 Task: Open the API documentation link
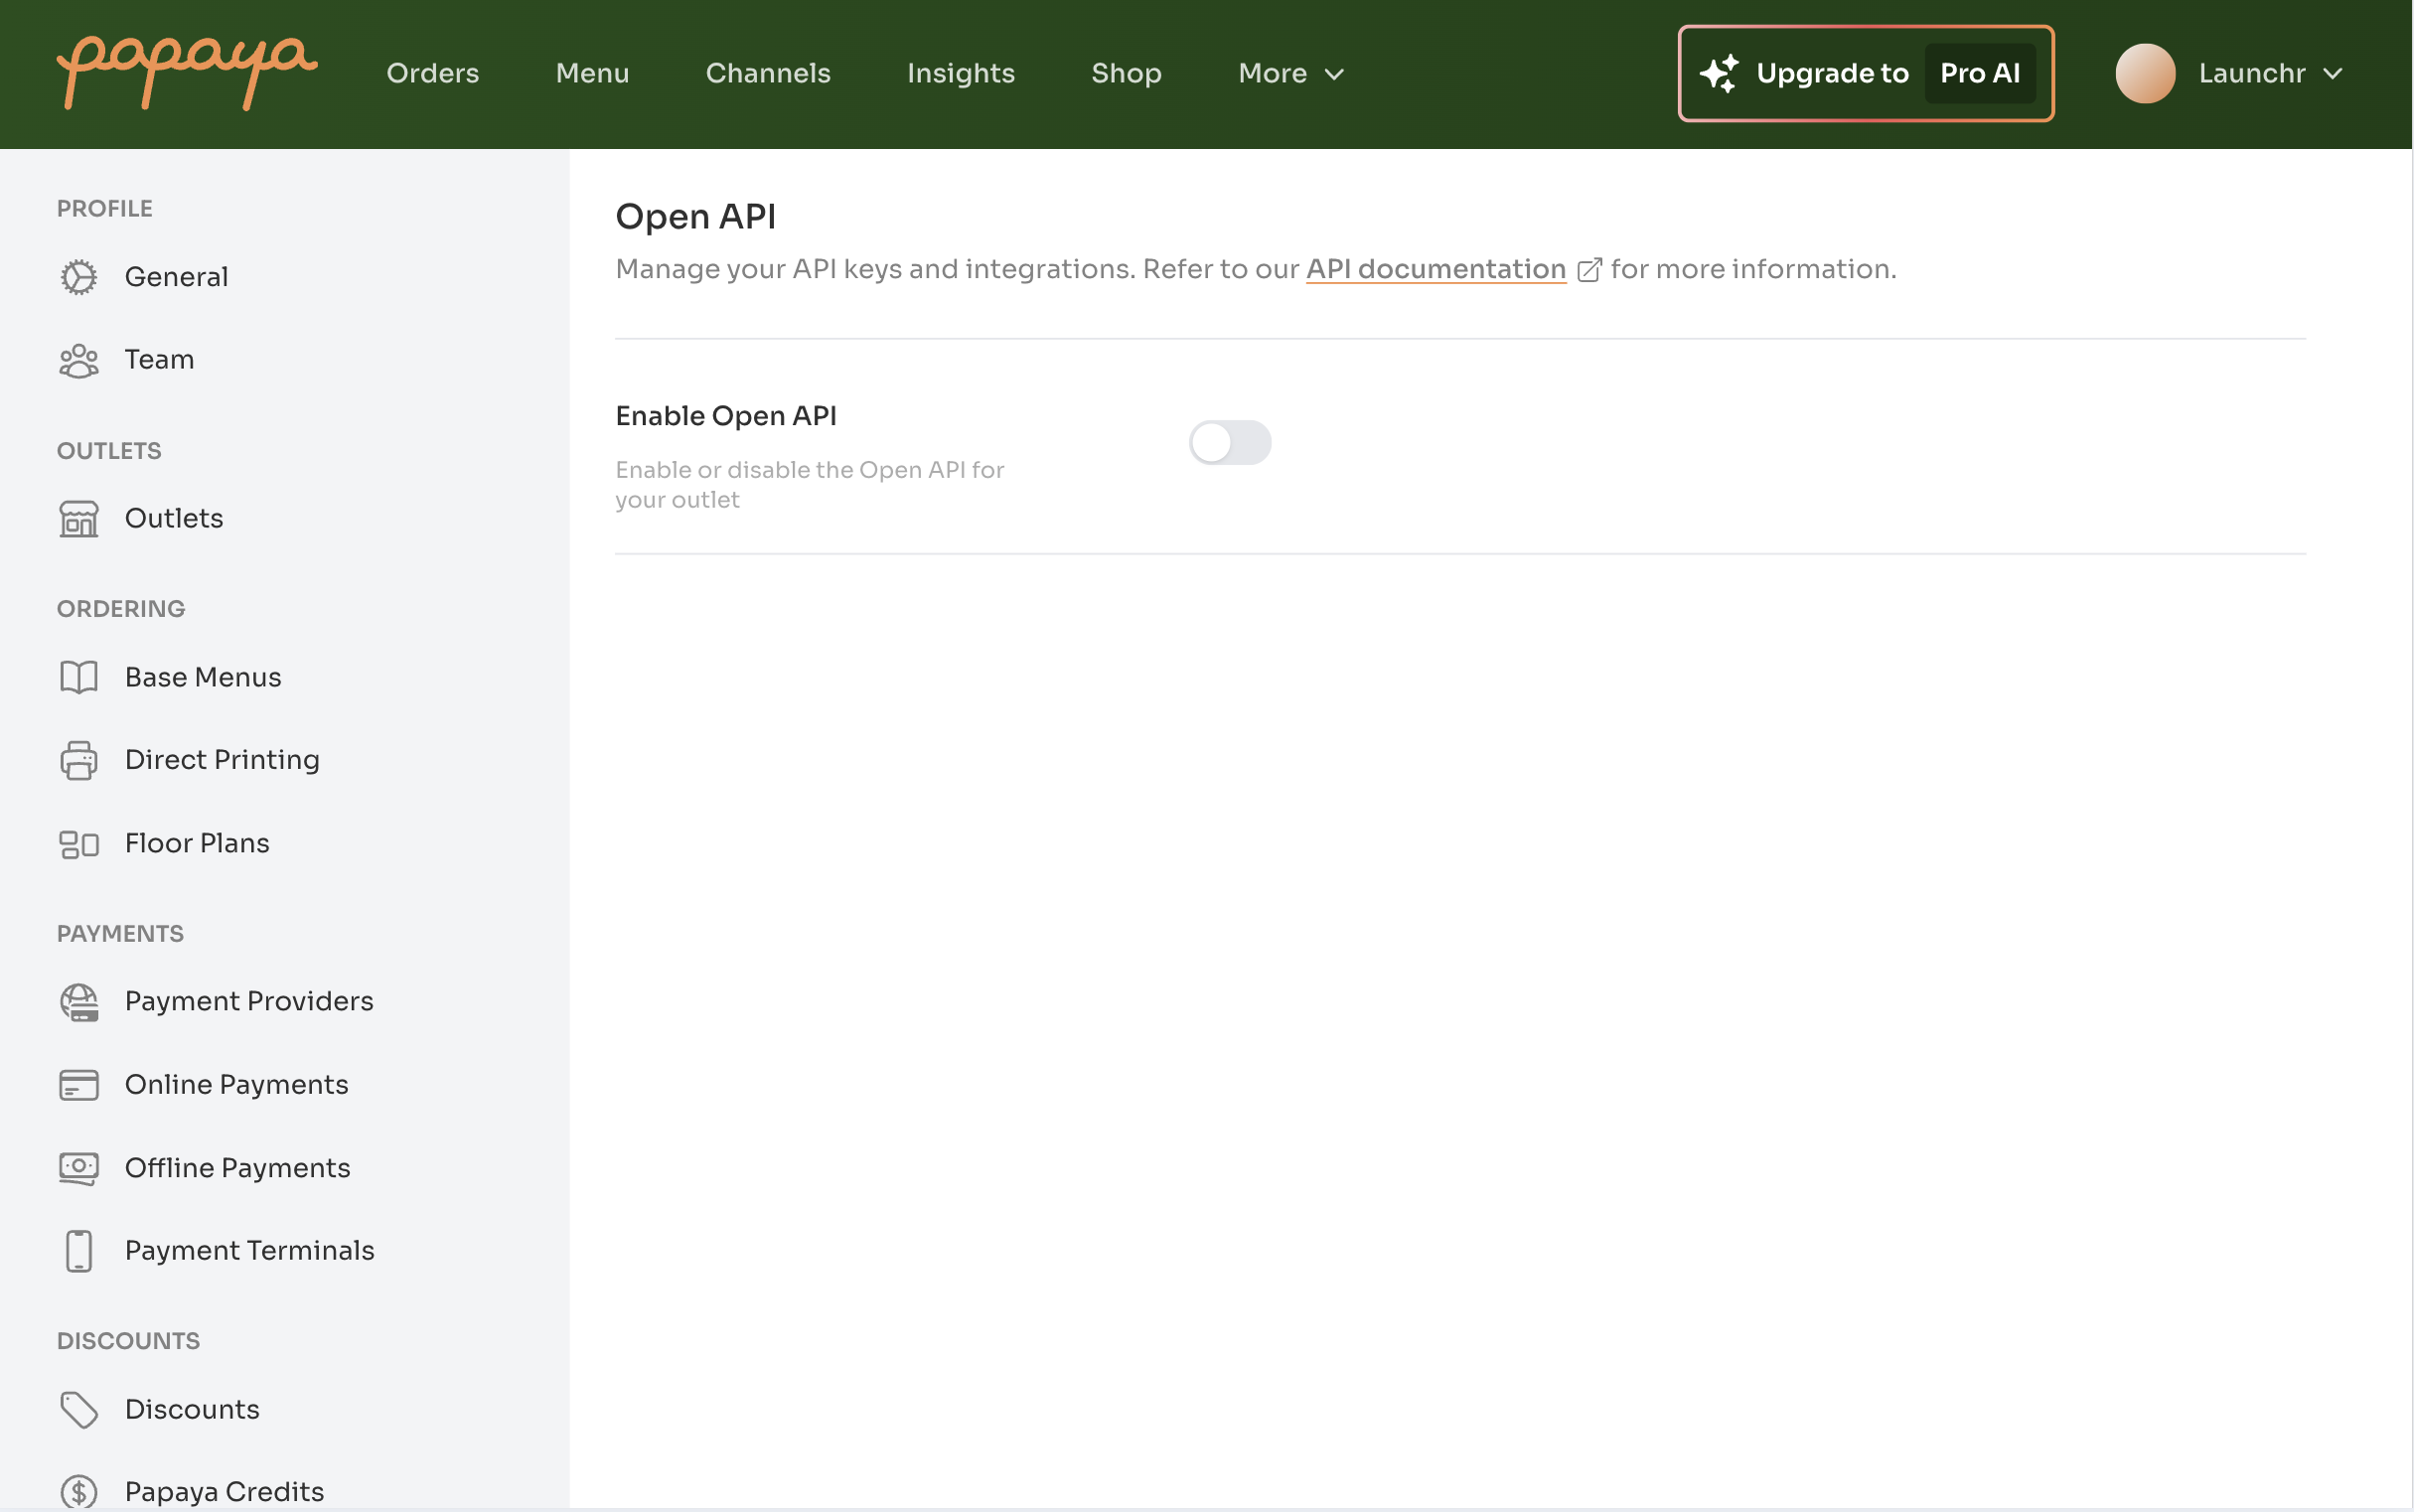(x=1435, y=269)
